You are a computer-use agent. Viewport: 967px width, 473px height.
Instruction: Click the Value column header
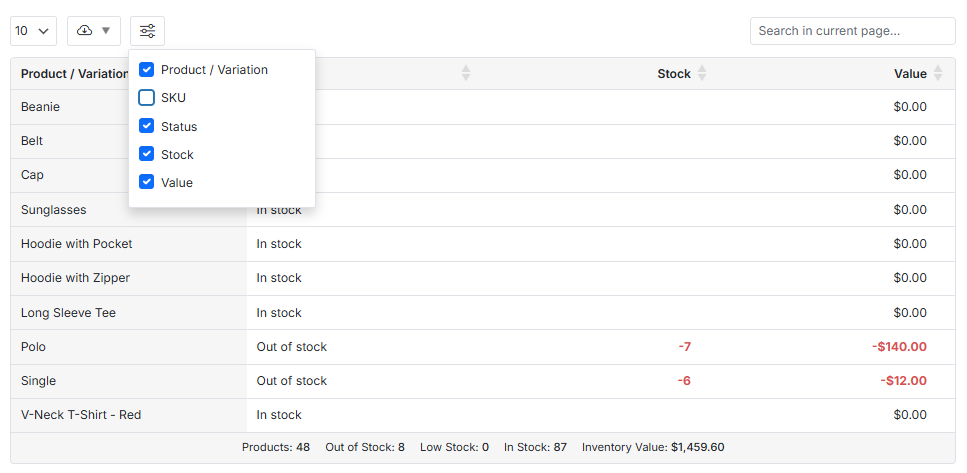point(910,74)
